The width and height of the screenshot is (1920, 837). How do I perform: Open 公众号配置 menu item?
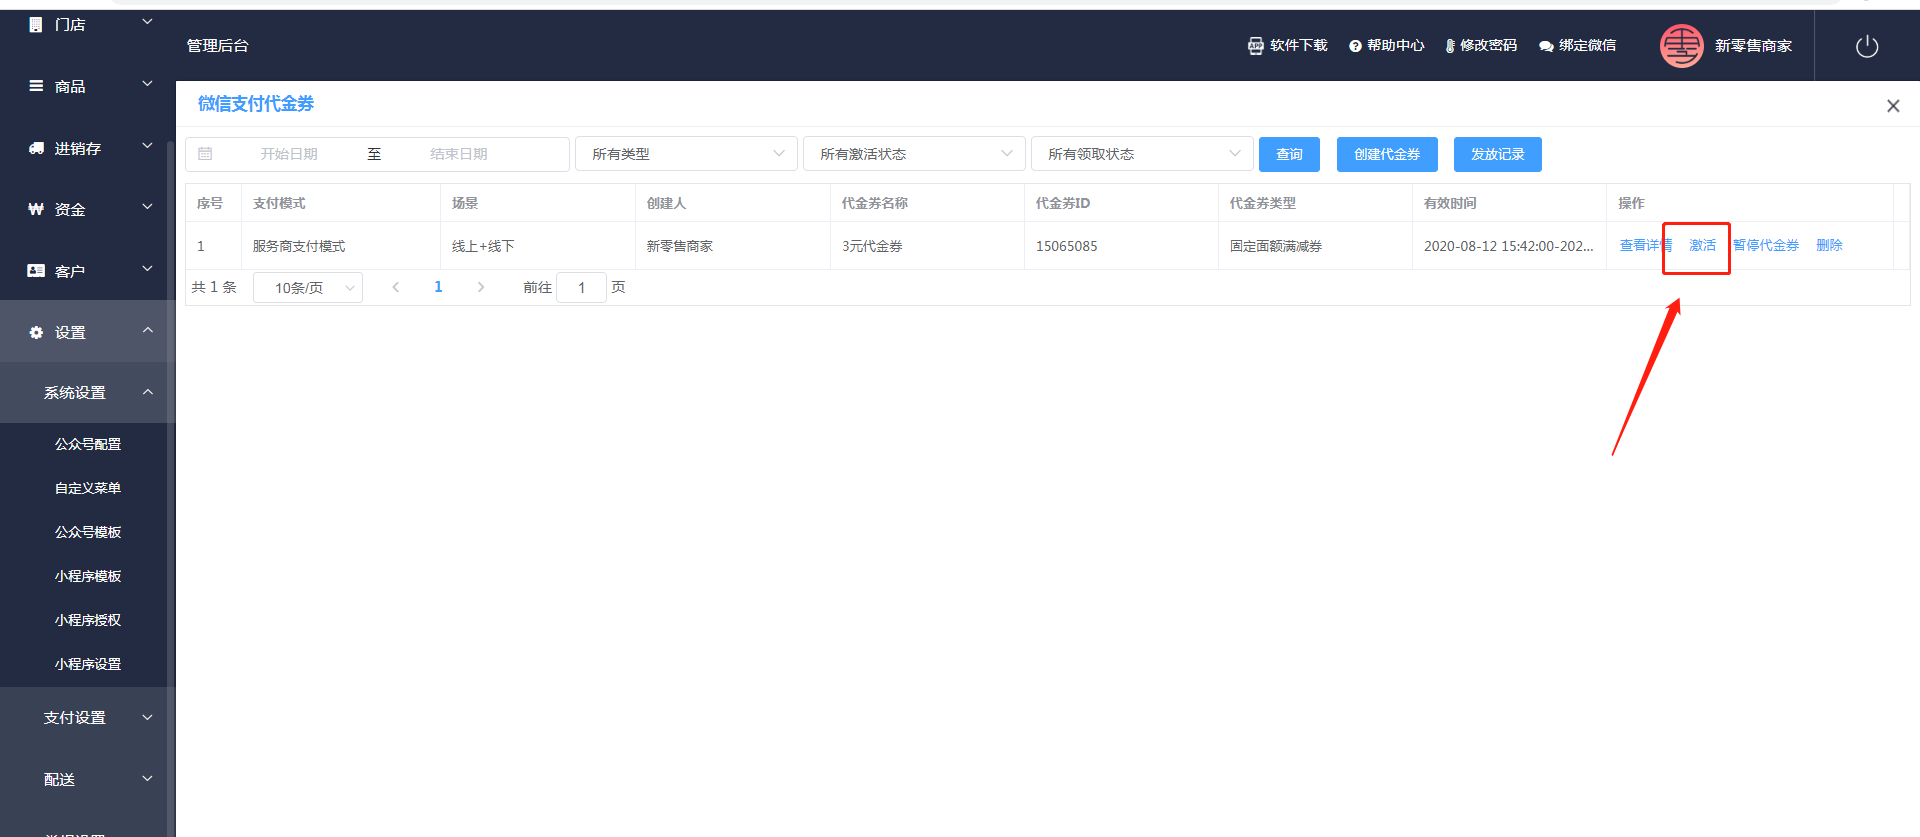(x=88, y=444)
